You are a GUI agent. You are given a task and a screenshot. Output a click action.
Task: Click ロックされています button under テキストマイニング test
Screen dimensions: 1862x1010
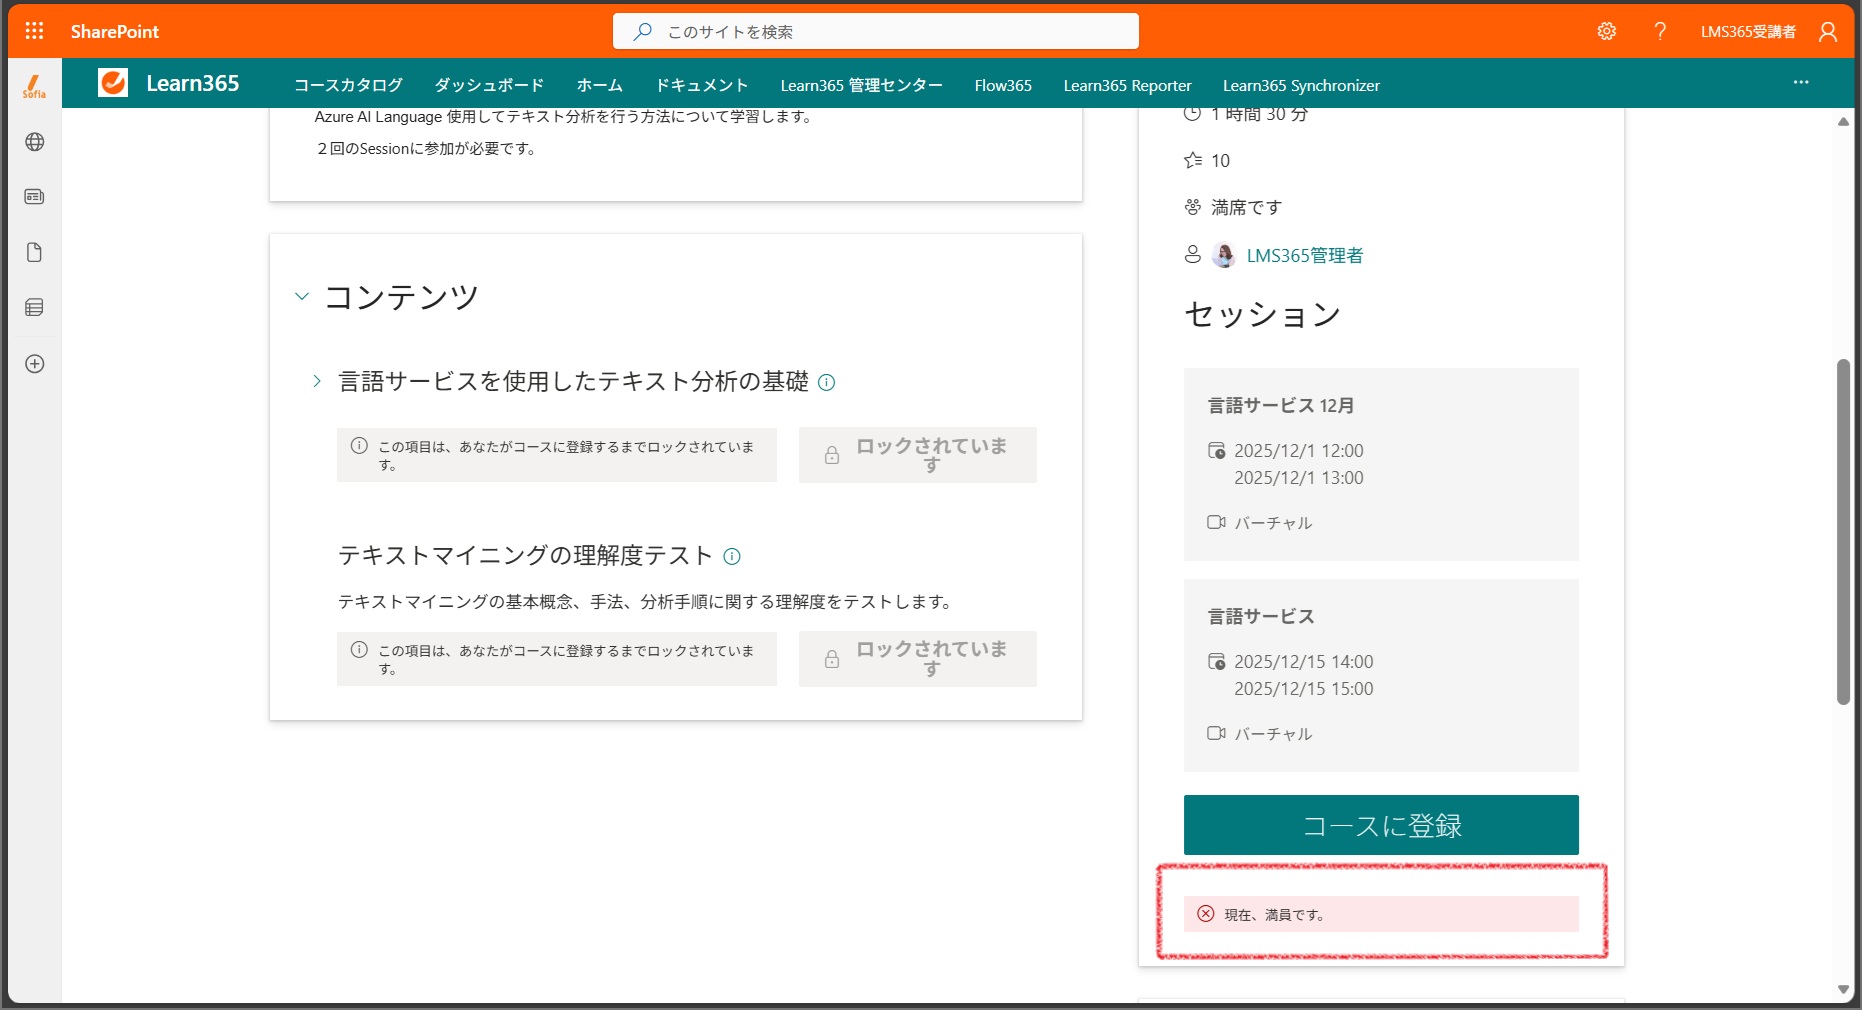click(917, 659)
